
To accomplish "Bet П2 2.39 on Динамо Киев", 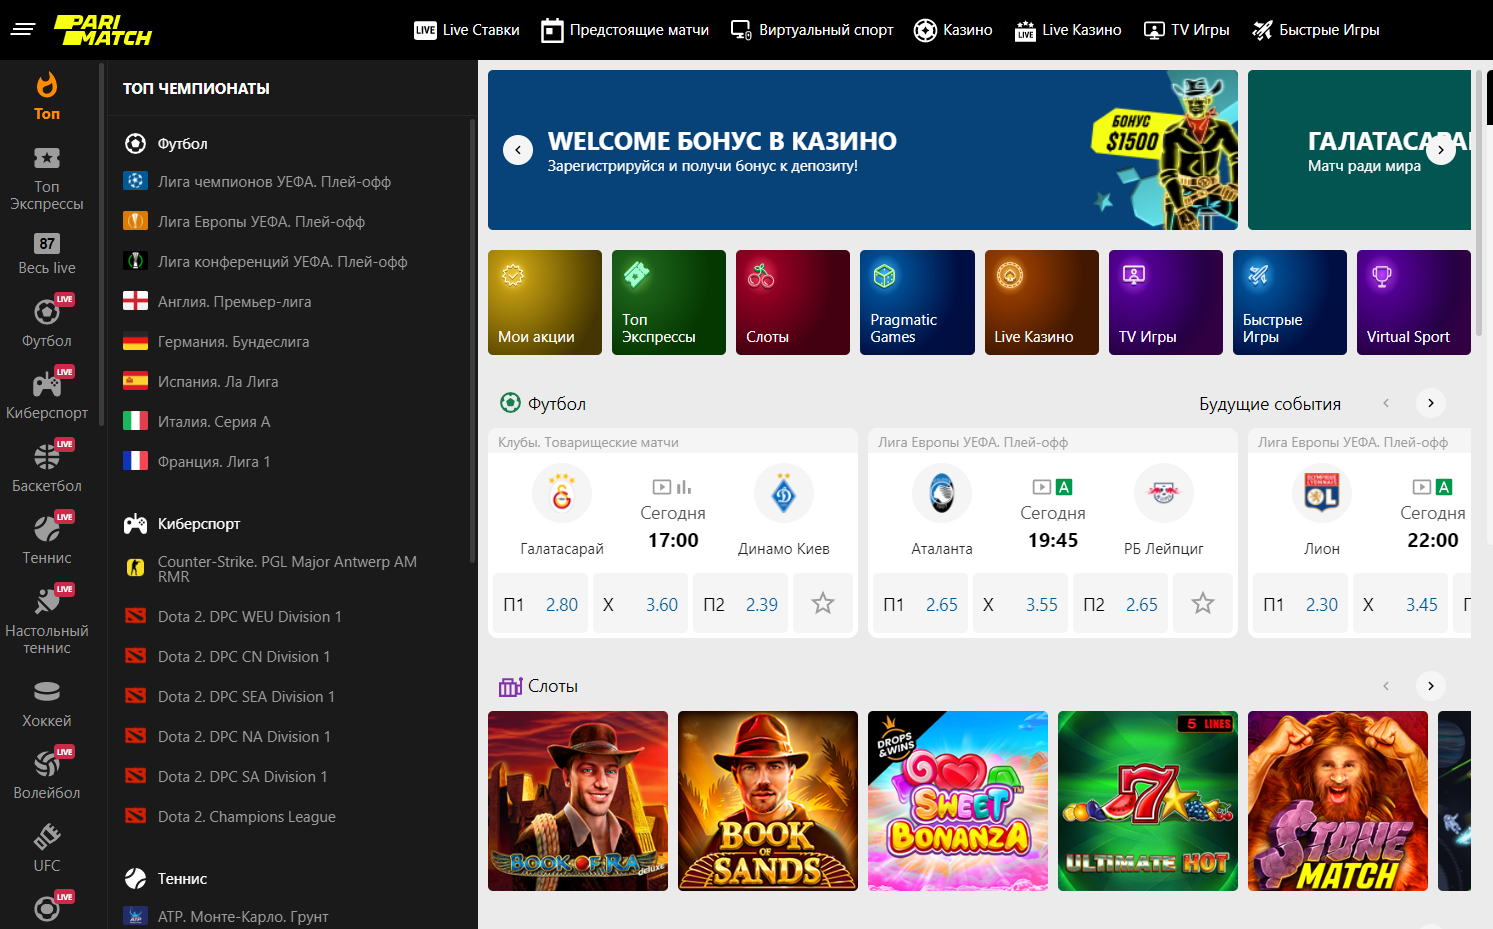I will tap(741, 603).
